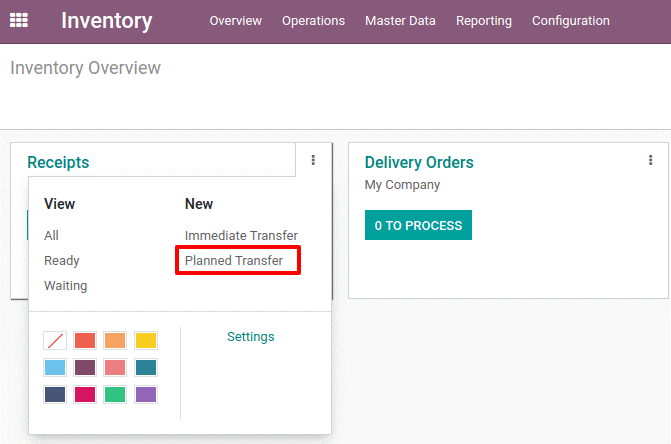Open the Delivery Orders title link
The width and height of the screenshot is (671, 444).
coord(419,163)
